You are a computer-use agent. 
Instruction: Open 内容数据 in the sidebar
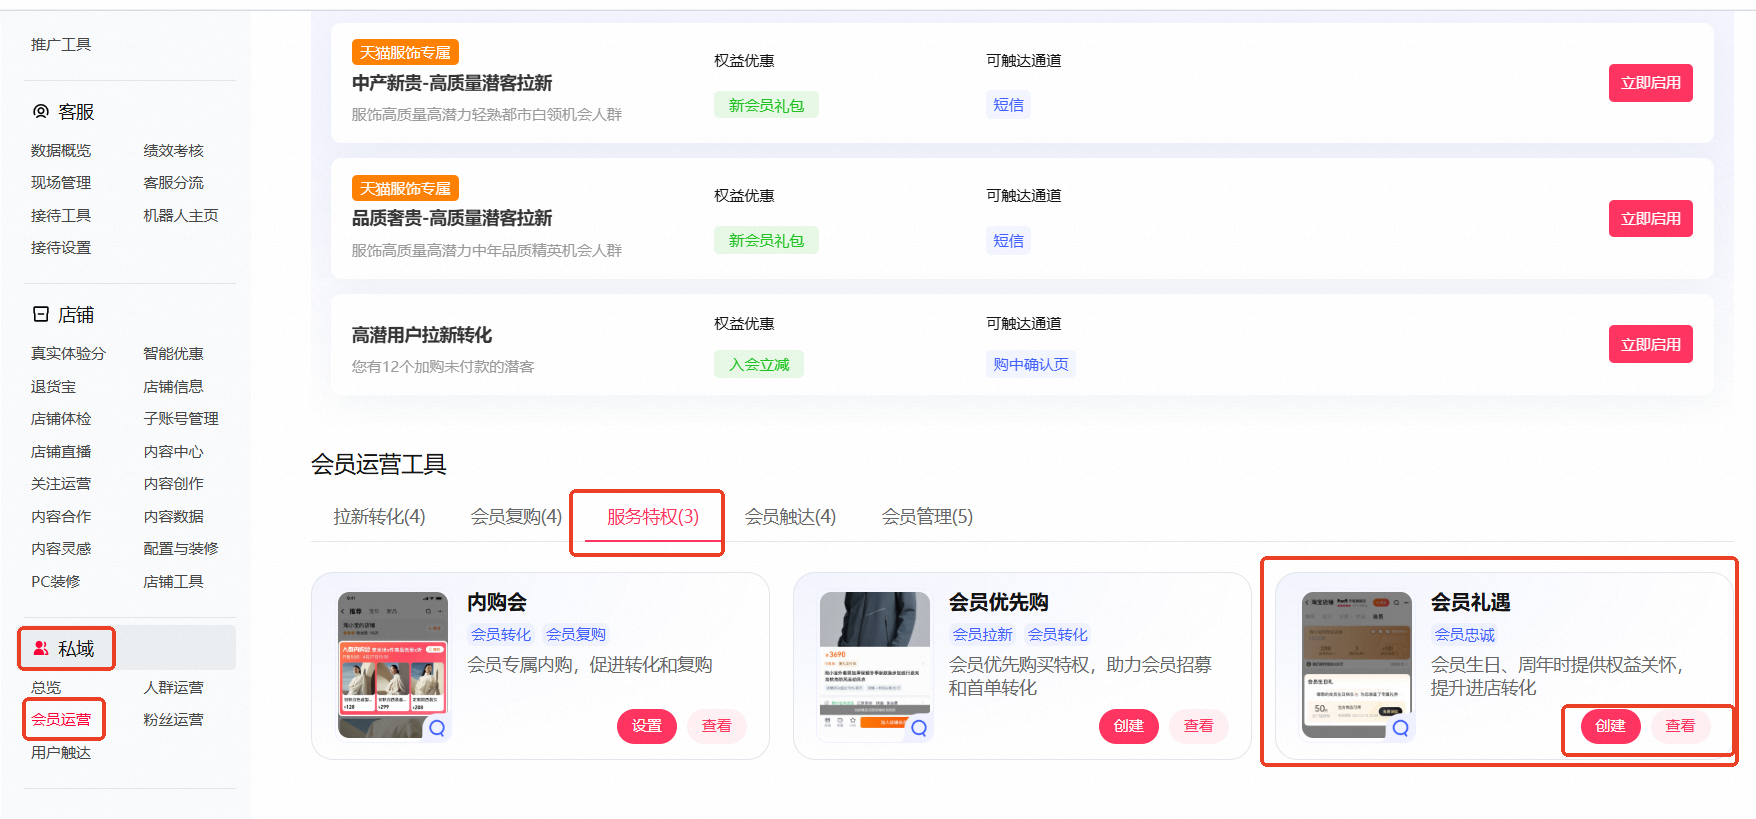[x=173, y=517]
